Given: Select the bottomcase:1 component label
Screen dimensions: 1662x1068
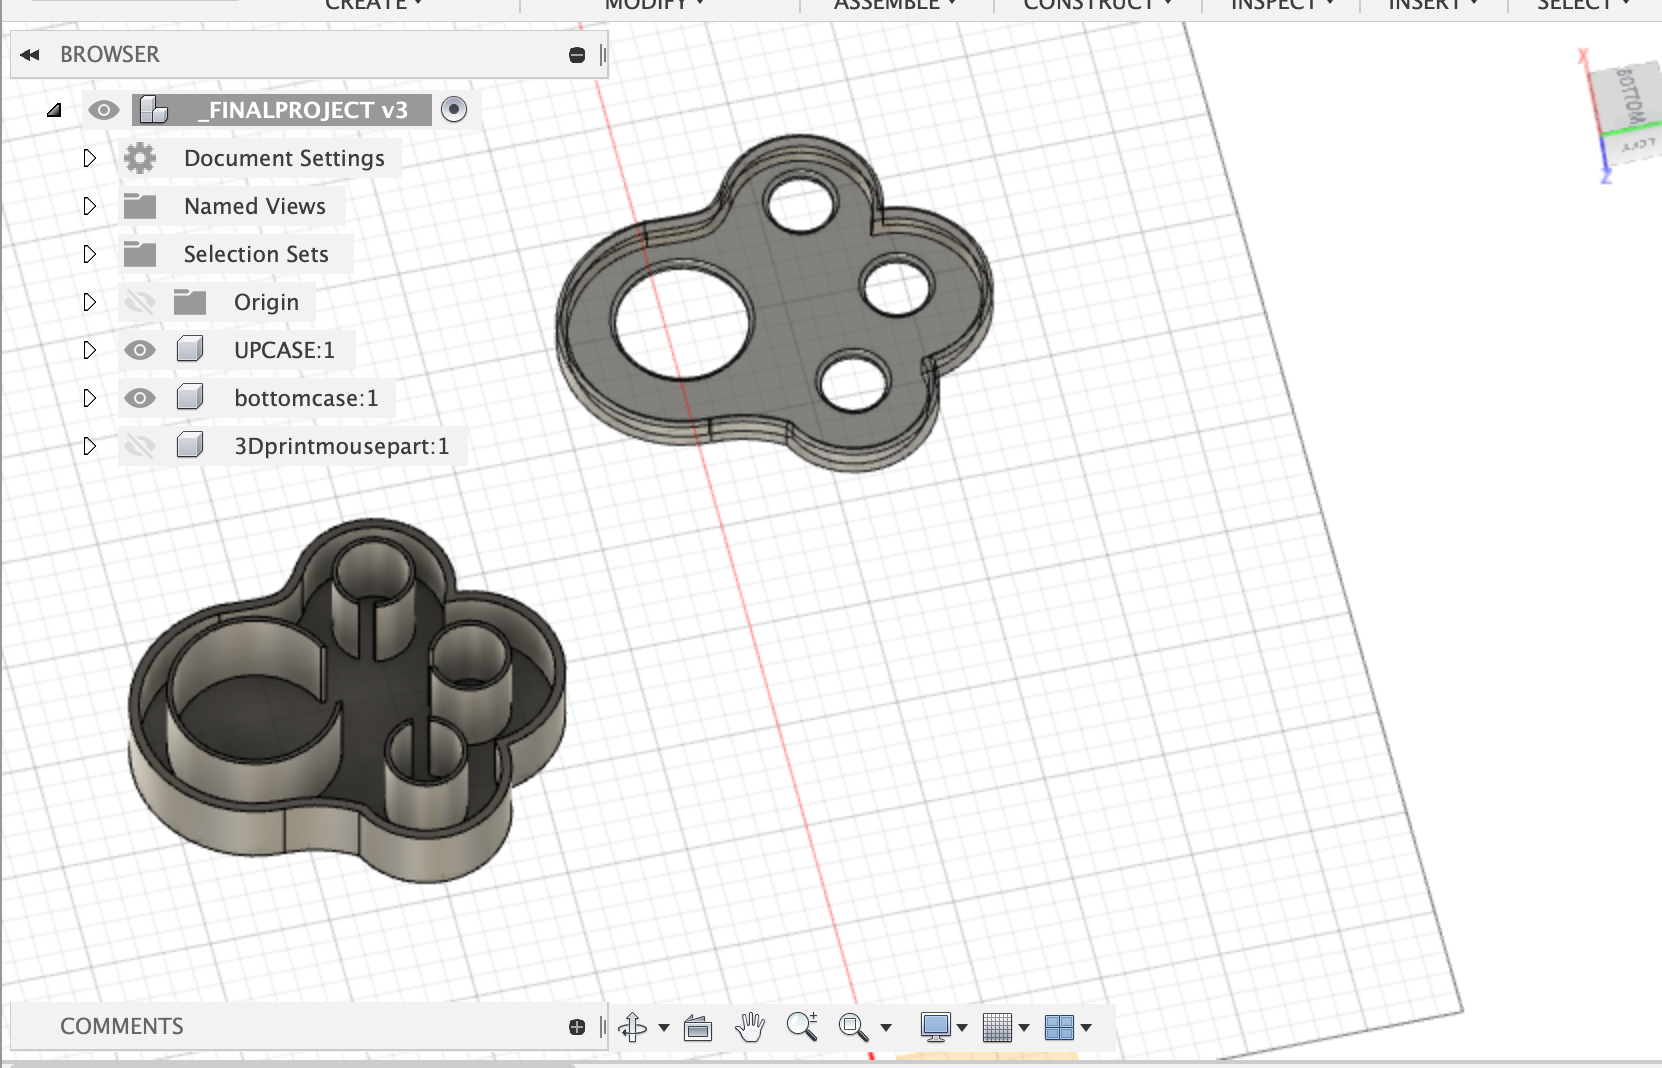Looking at the screenshot, I should click(x=306, y=398).
